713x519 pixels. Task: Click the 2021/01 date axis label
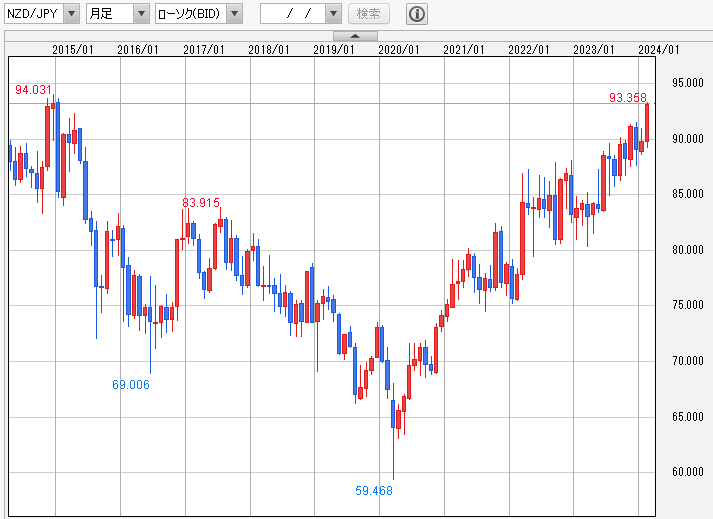pos(463,50)
